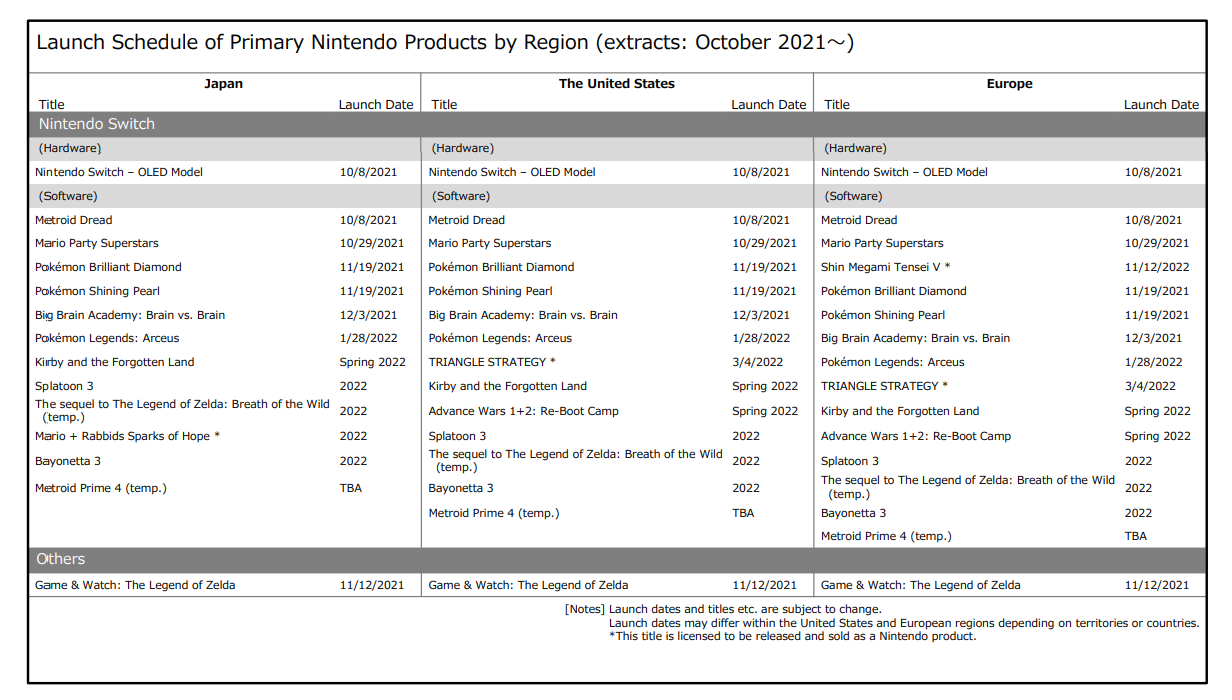Select The United States column heading
1232x700 pixels.
coord(616,84)
